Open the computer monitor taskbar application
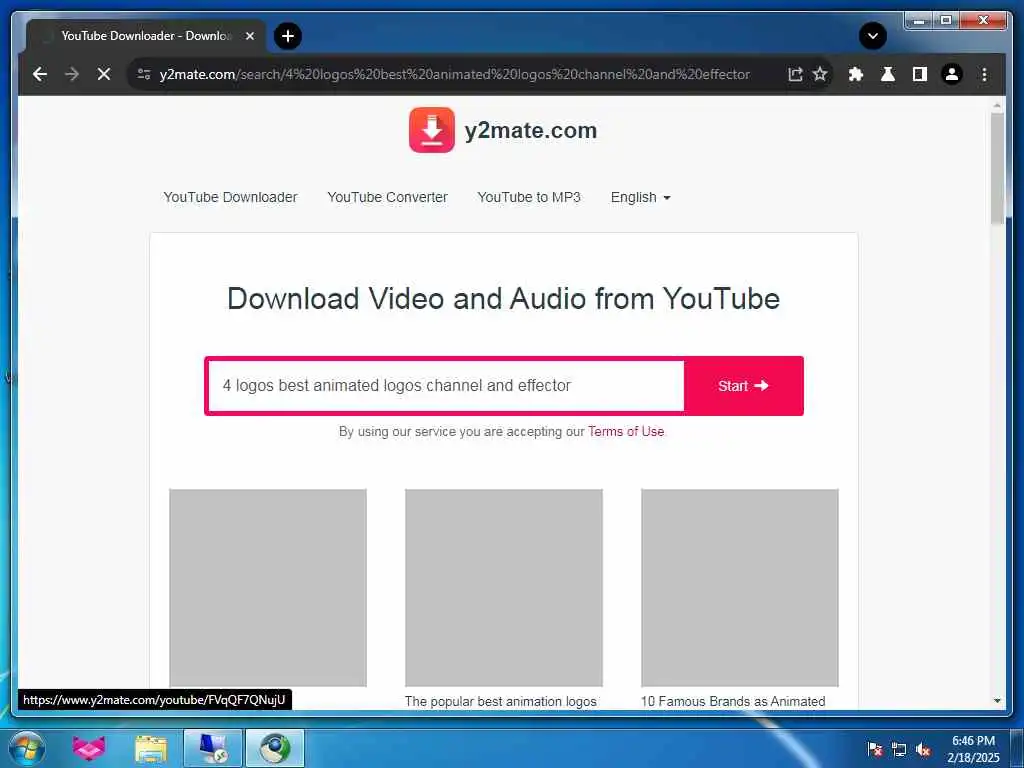Image resolution: width=1024 pixels, height=768 pixels. point(213,748)
